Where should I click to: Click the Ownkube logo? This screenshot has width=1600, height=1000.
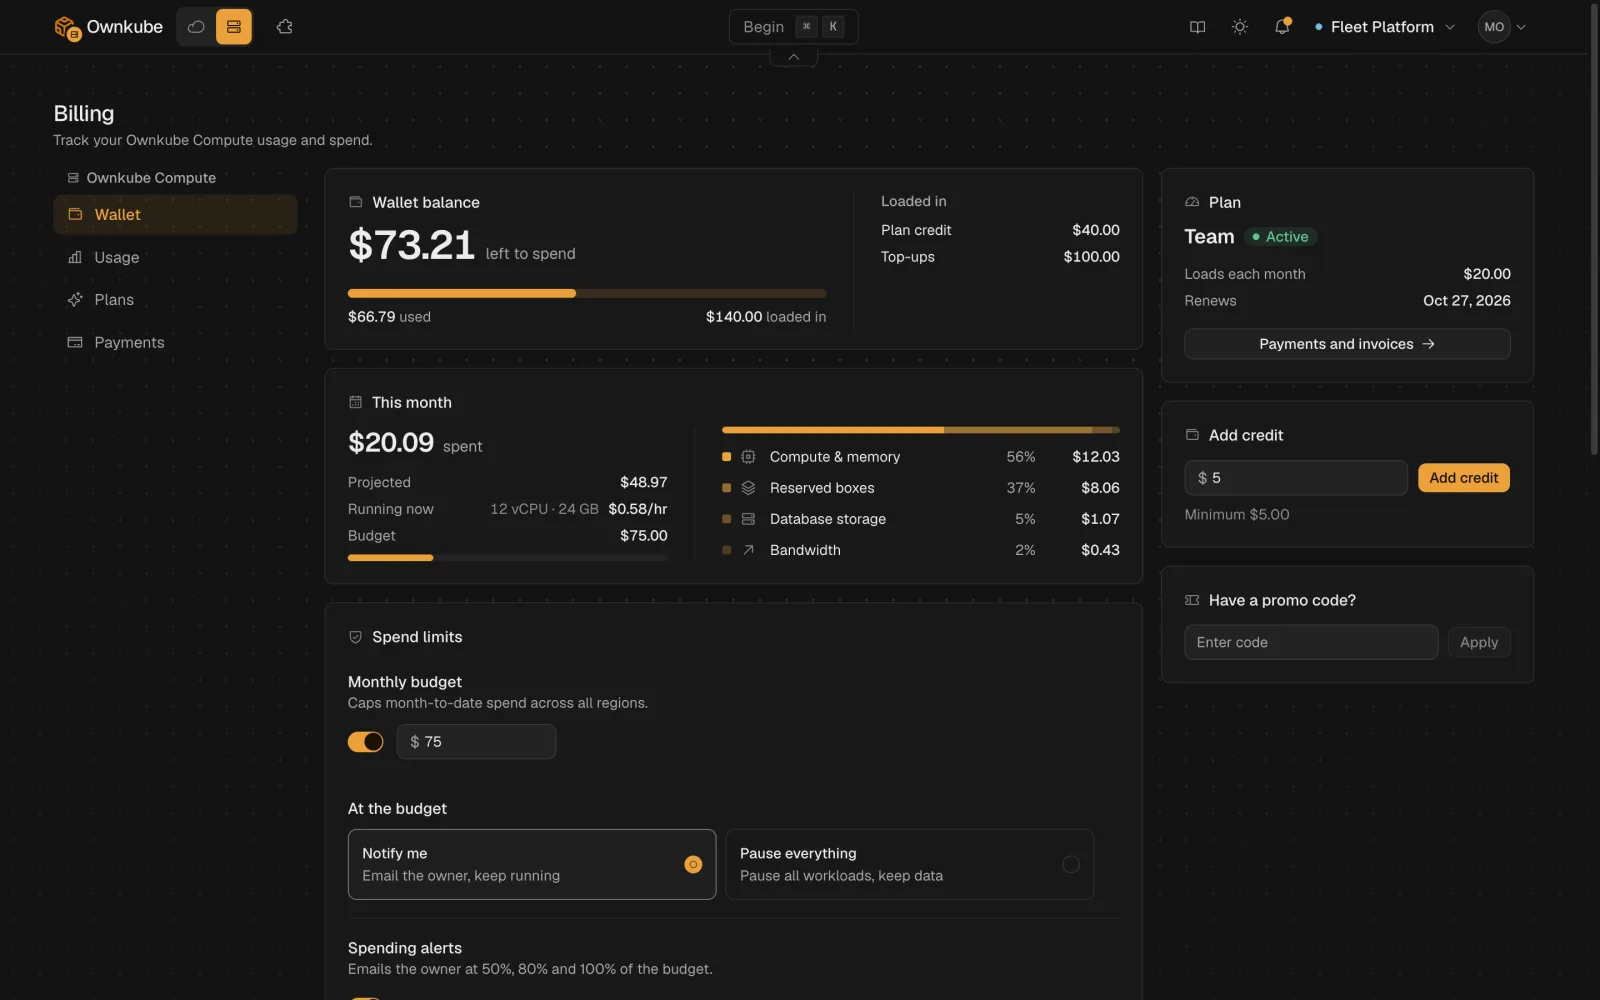coord(108,27)
